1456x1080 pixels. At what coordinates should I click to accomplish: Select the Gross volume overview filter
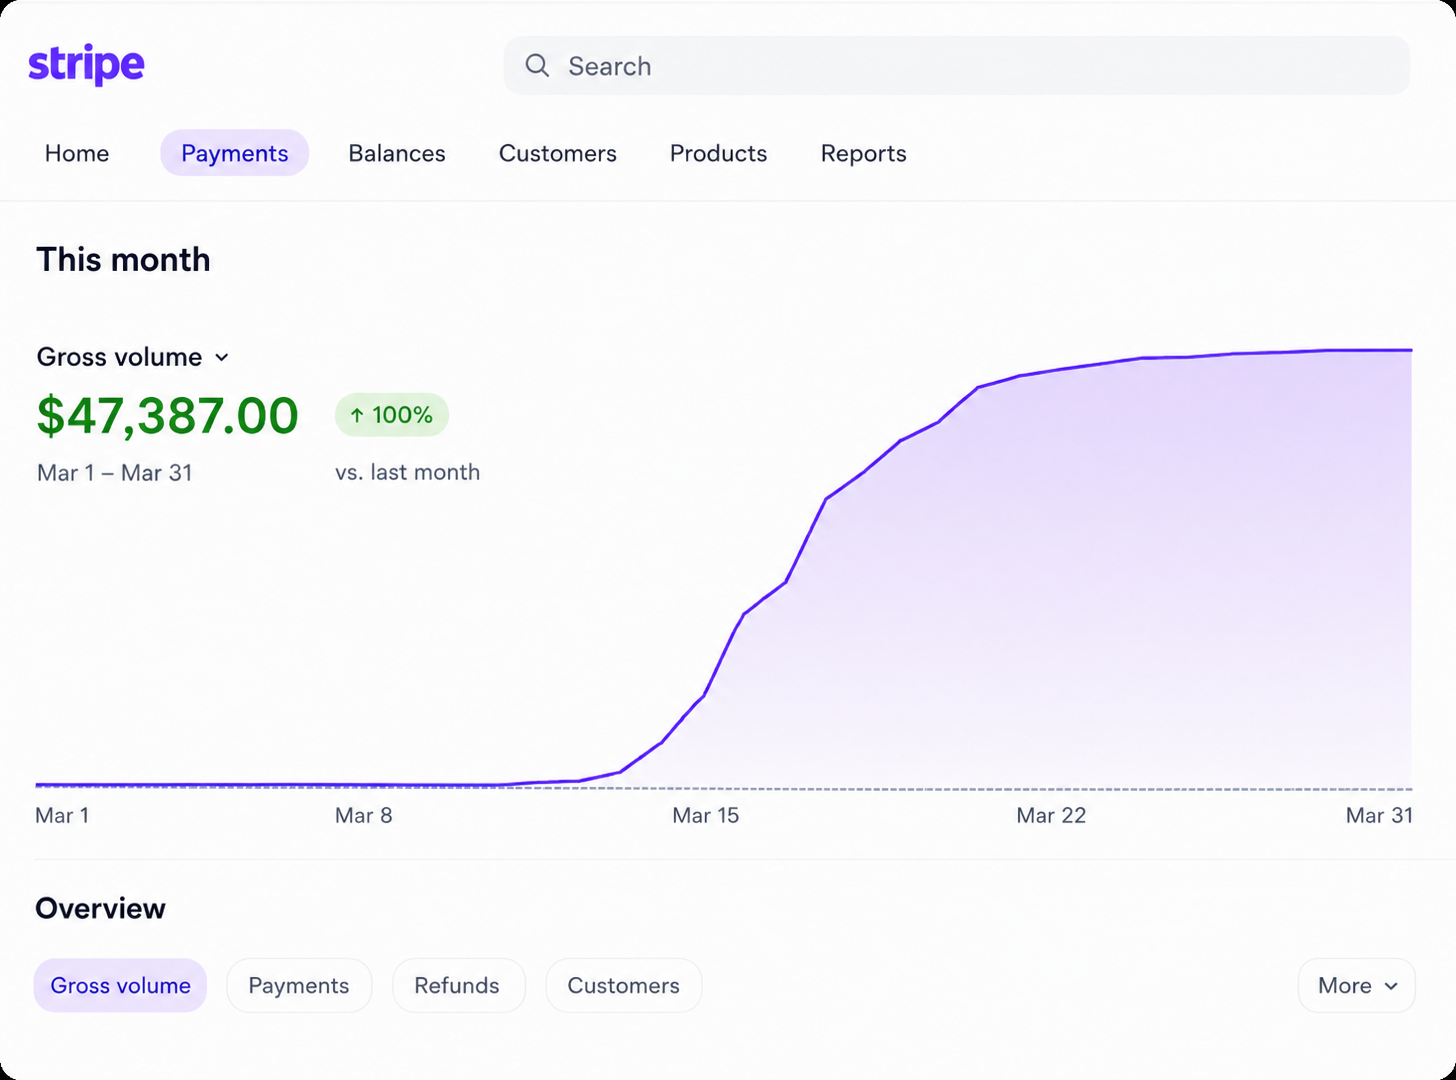[x=121, y=985]
